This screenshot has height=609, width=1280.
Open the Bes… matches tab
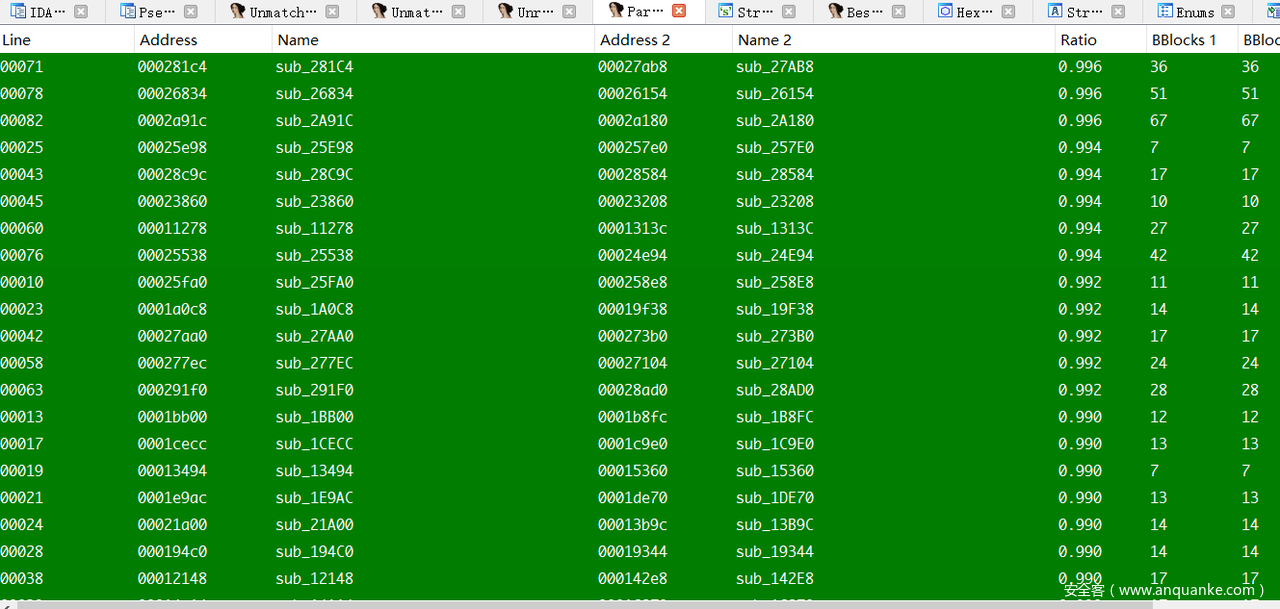tap(858, 12)
